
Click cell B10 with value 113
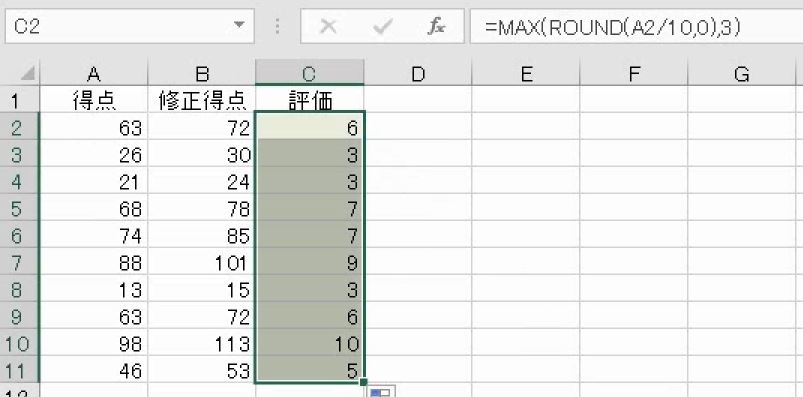tap(202, 343)
